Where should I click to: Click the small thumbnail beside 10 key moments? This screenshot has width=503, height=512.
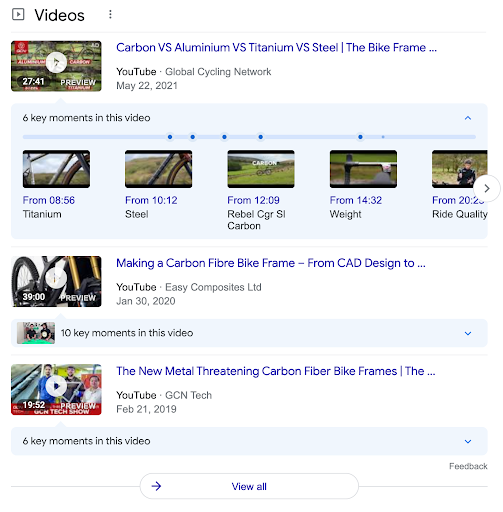[36, 333]
